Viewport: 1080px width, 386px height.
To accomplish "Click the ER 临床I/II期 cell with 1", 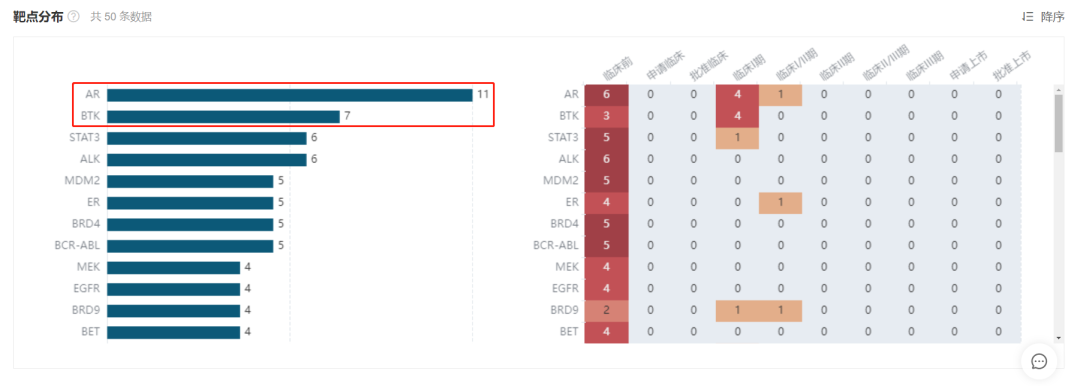I will 780,203.
